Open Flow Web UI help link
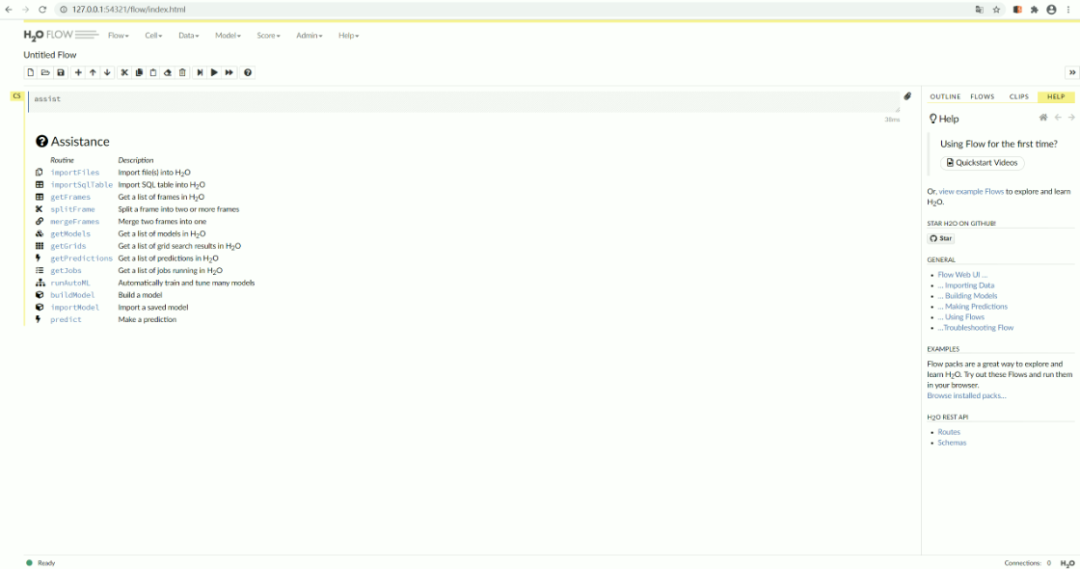 click(x=962, y=275)
